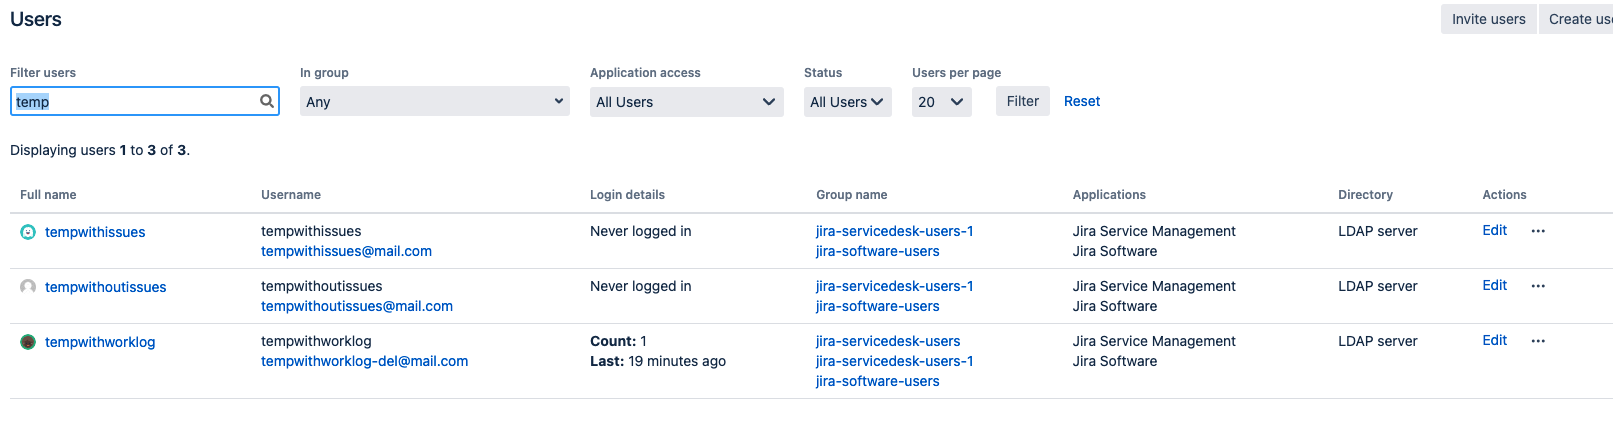1613x427 pixels.
Task: Expand the In group dropdown
Action: [434, 101]
